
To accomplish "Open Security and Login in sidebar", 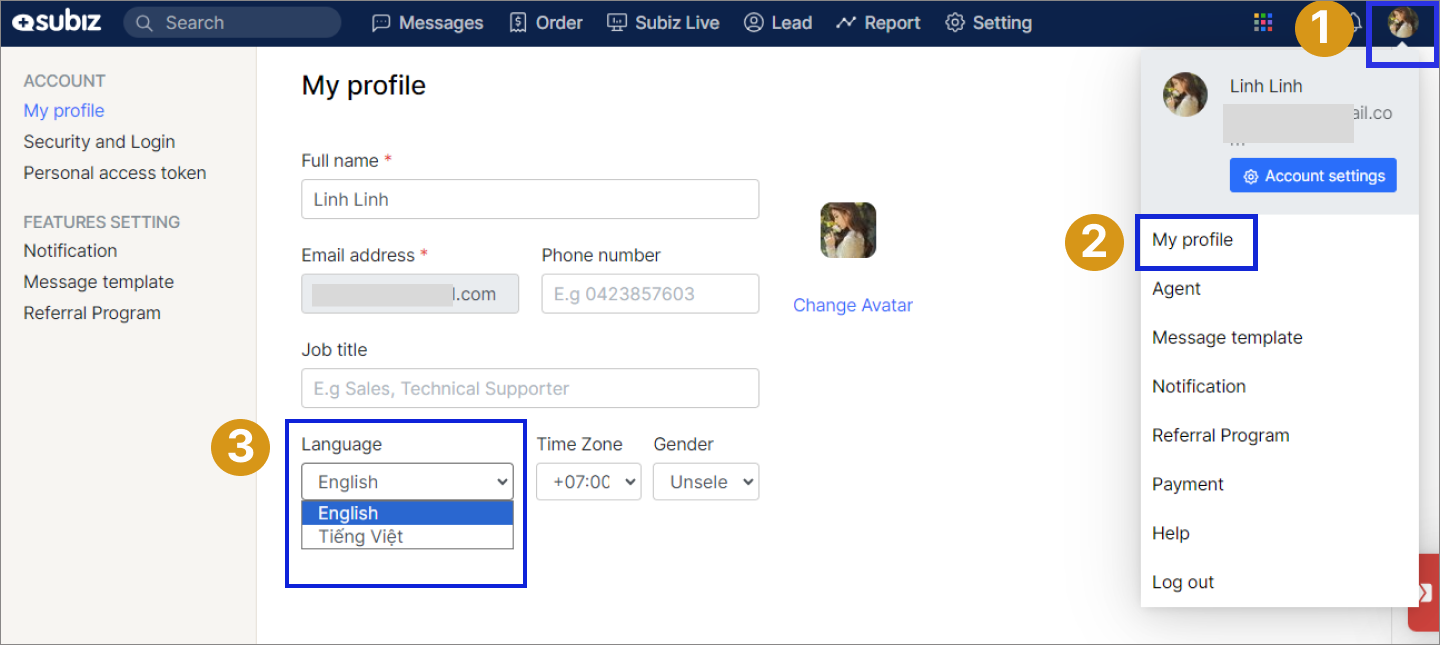I will pos(99,142).
